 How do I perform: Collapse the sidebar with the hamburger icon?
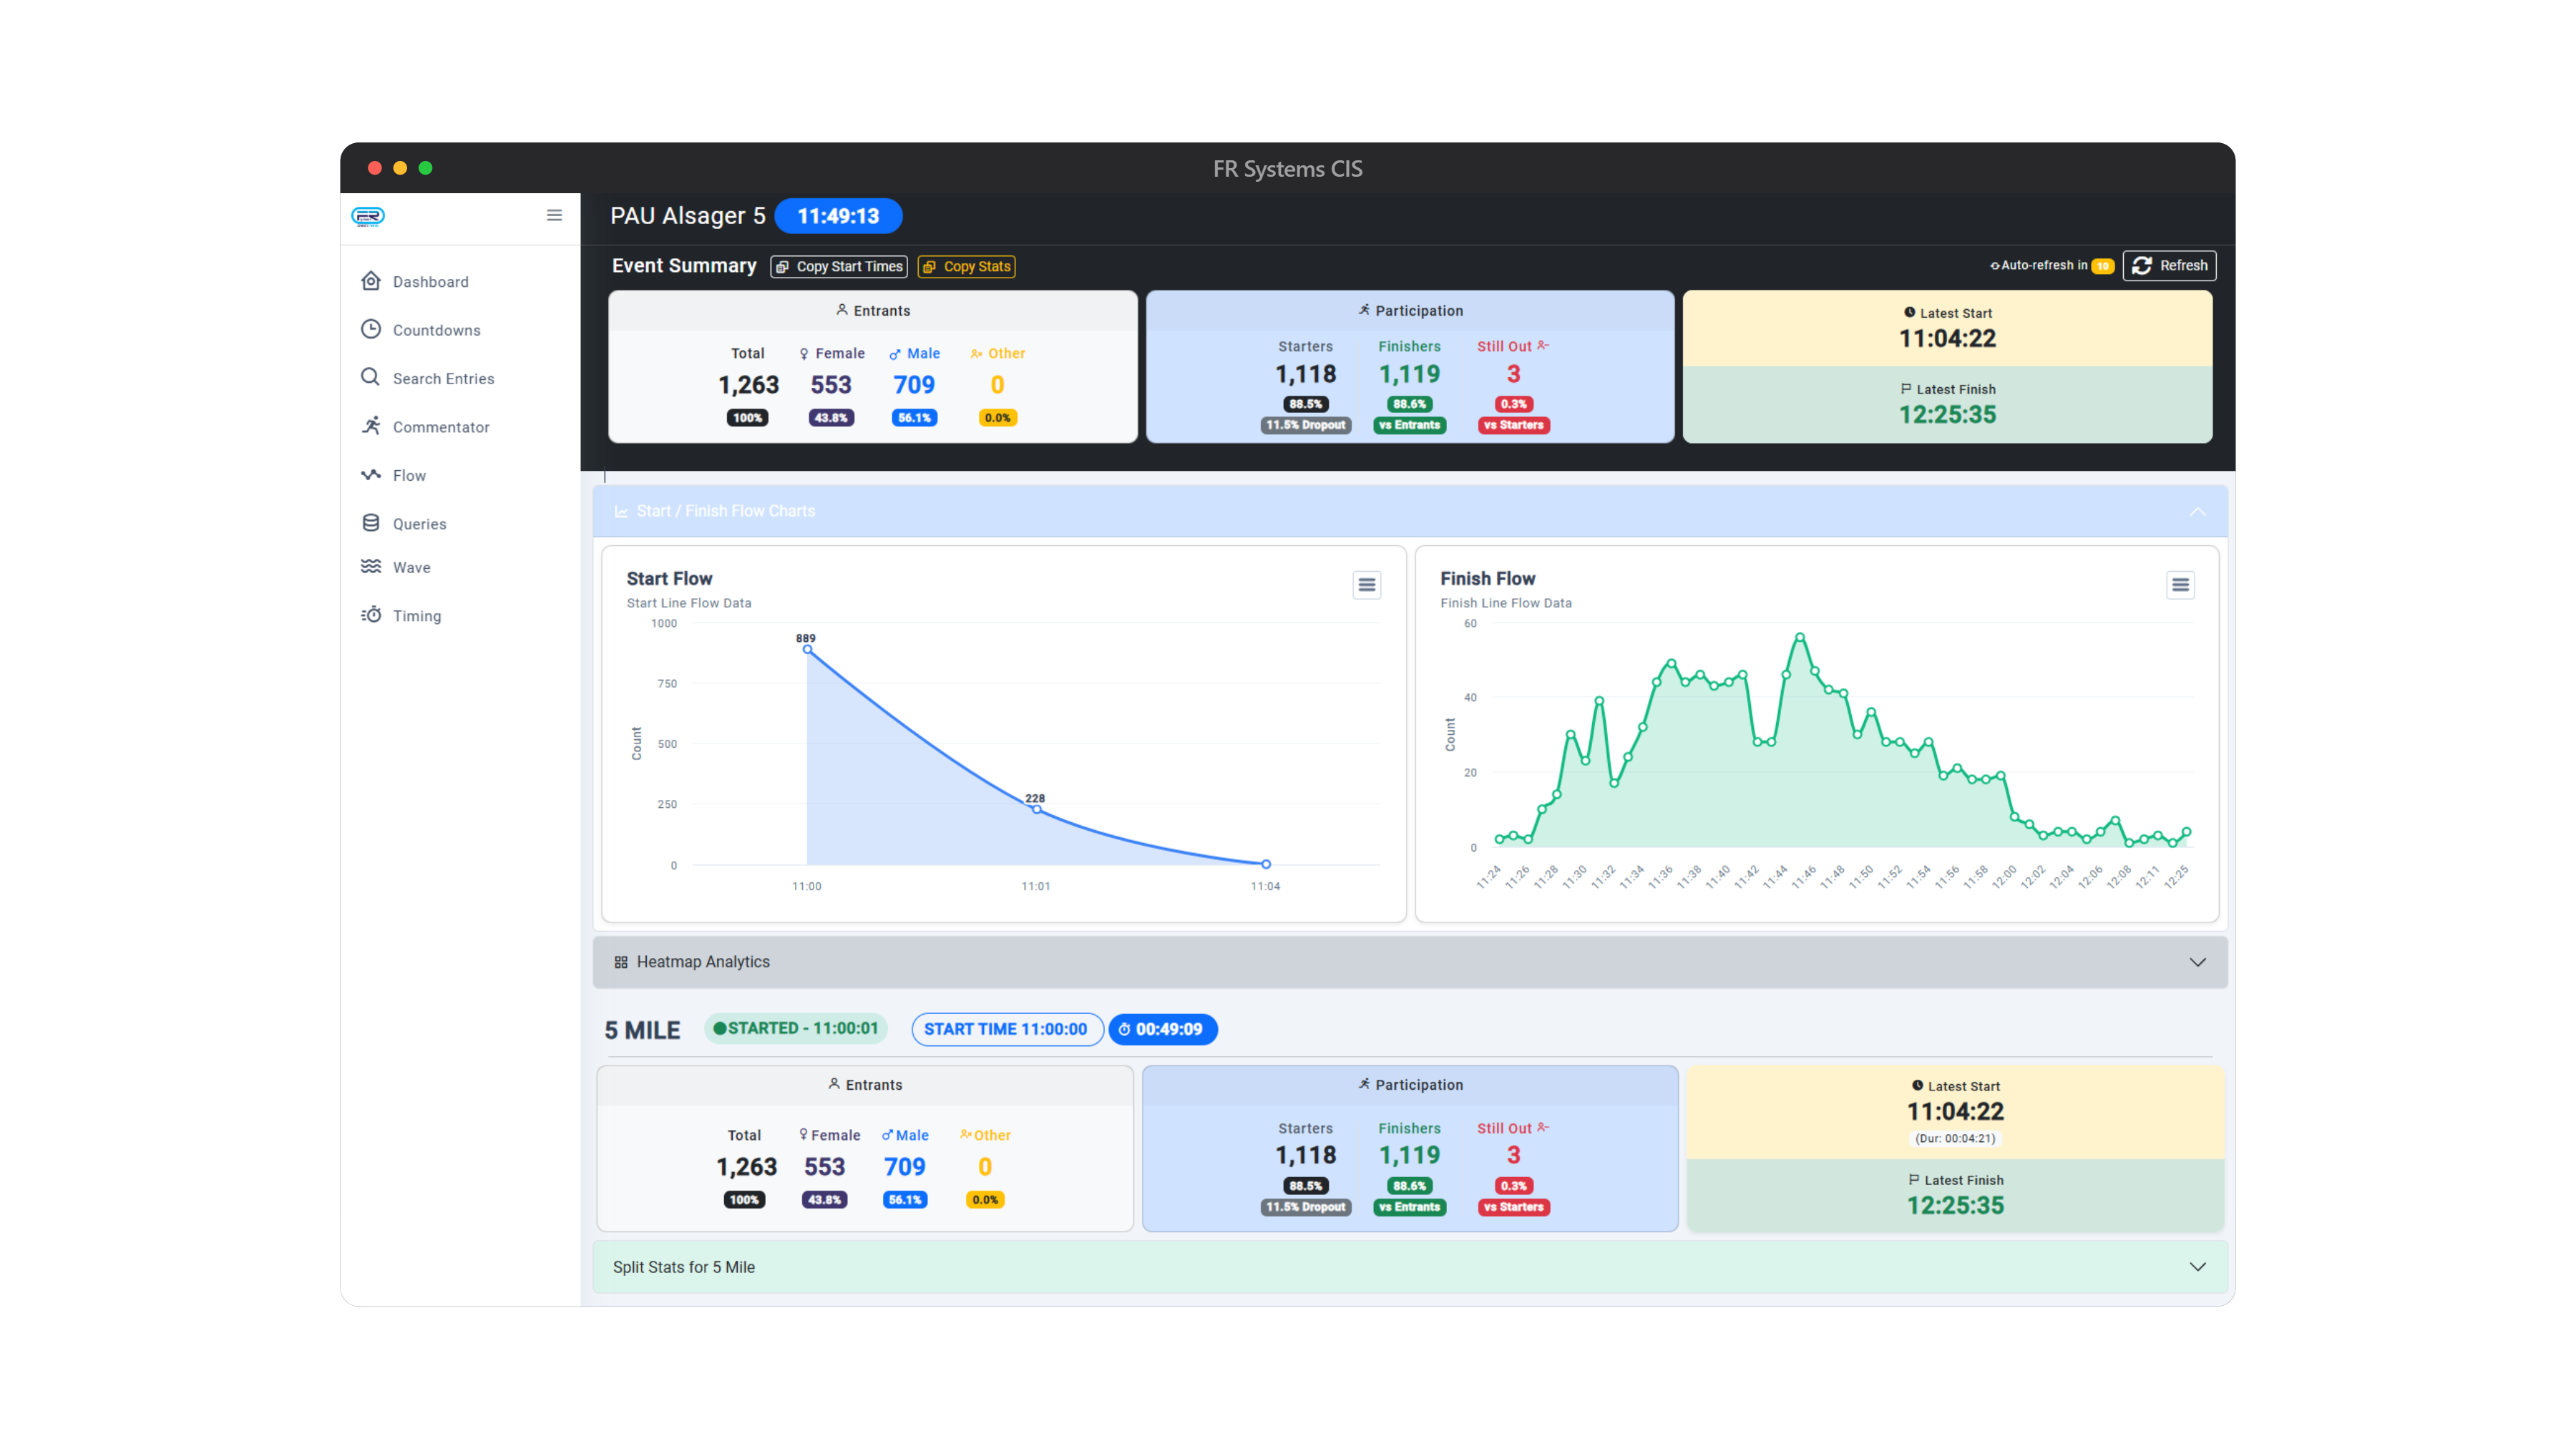coord(554,215)
